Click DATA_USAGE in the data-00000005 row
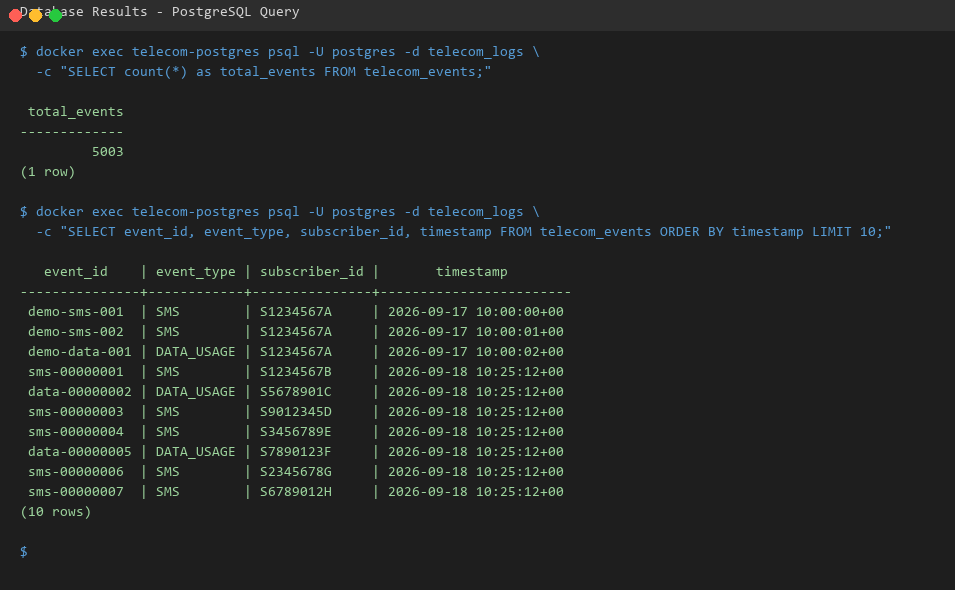 tap(196, 452)
